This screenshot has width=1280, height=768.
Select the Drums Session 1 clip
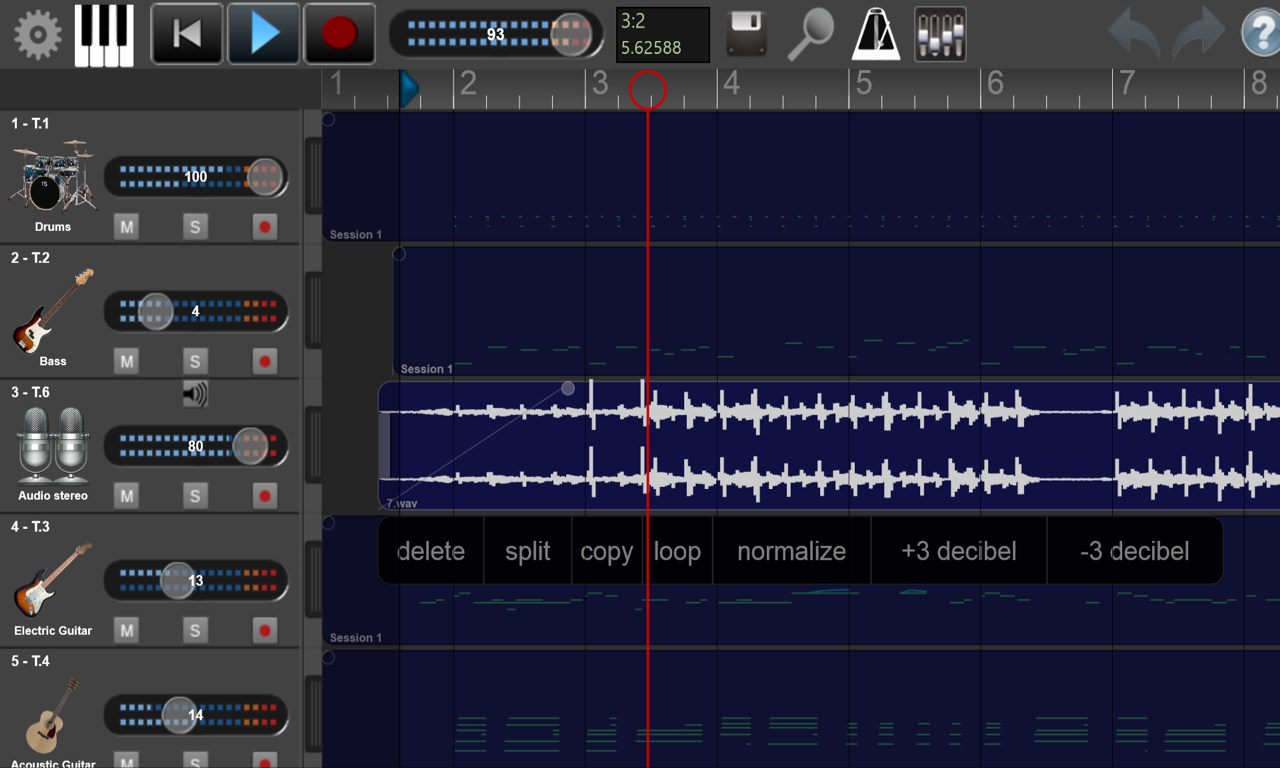(801, 176)
